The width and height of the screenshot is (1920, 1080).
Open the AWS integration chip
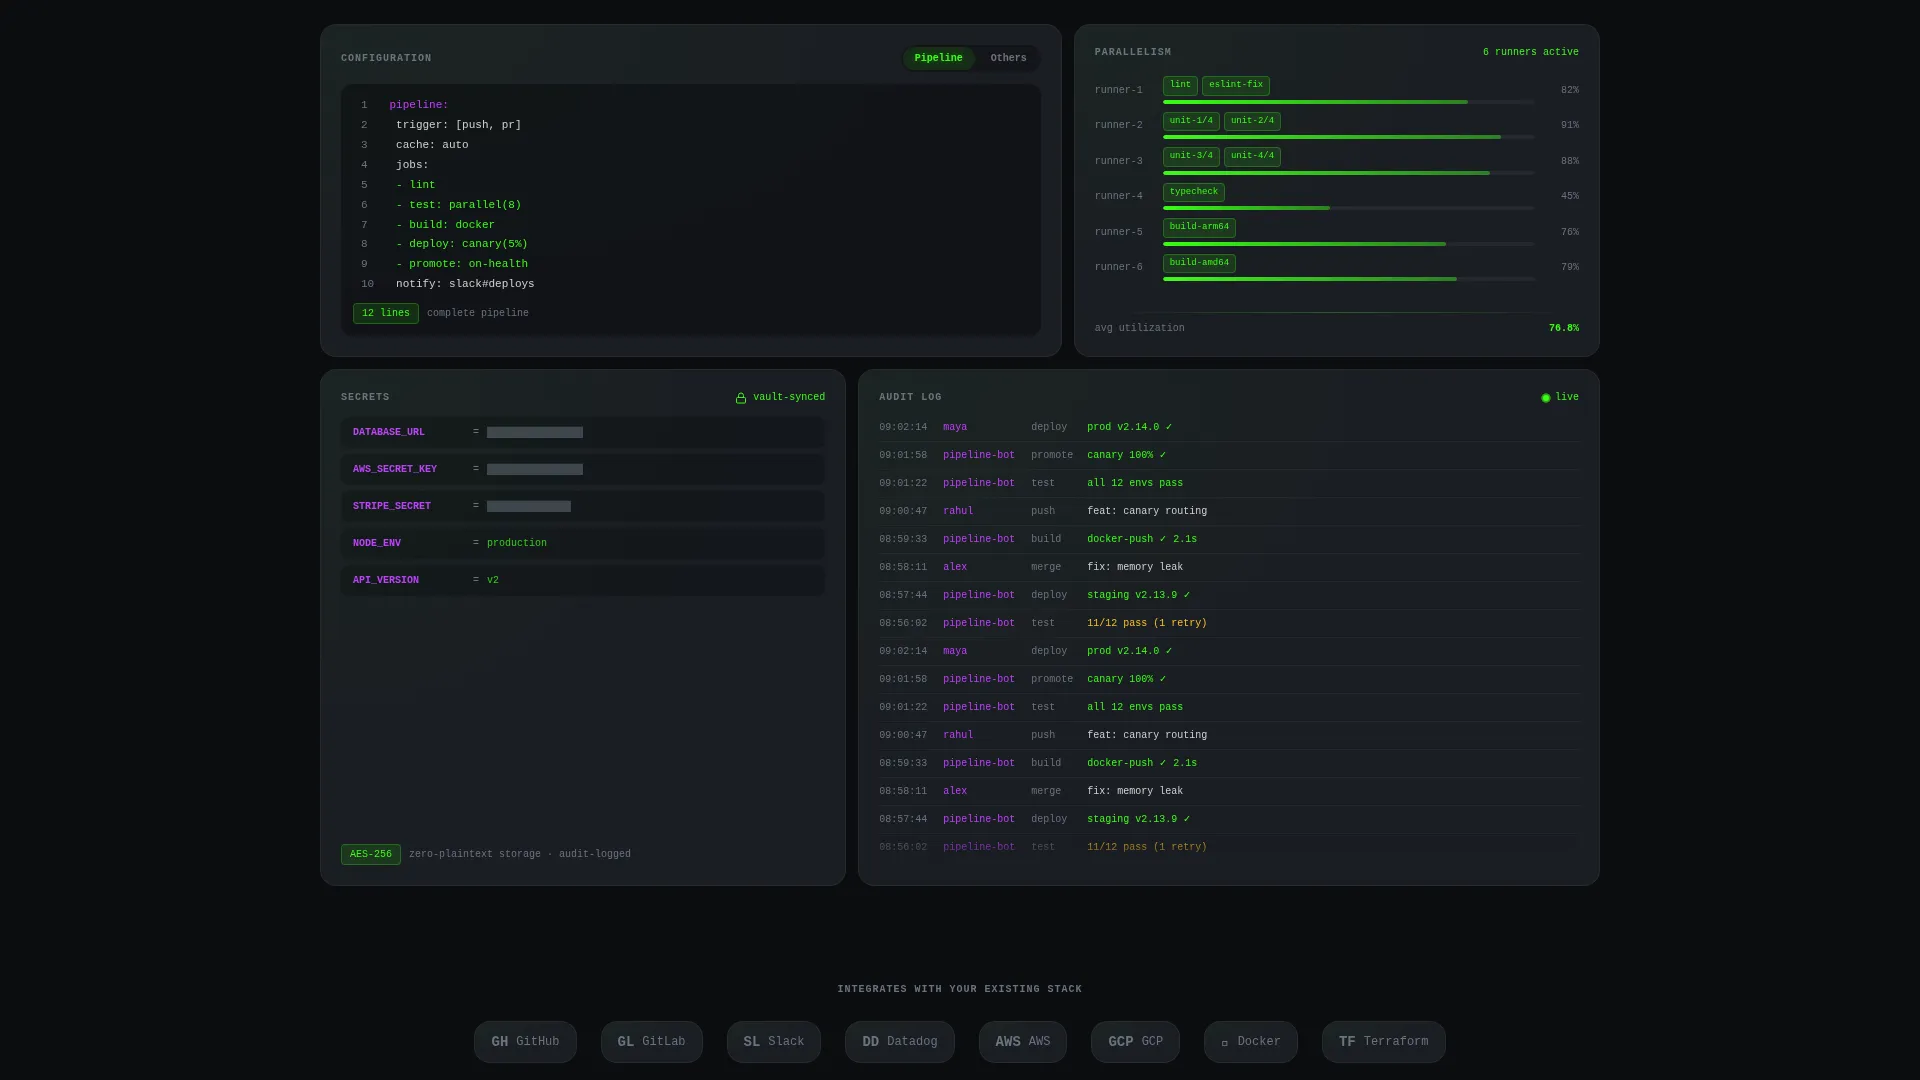1023,1042
